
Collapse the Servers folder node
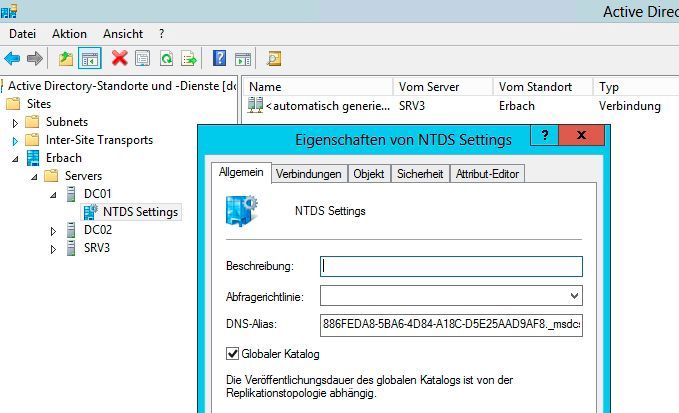point(34,177)
